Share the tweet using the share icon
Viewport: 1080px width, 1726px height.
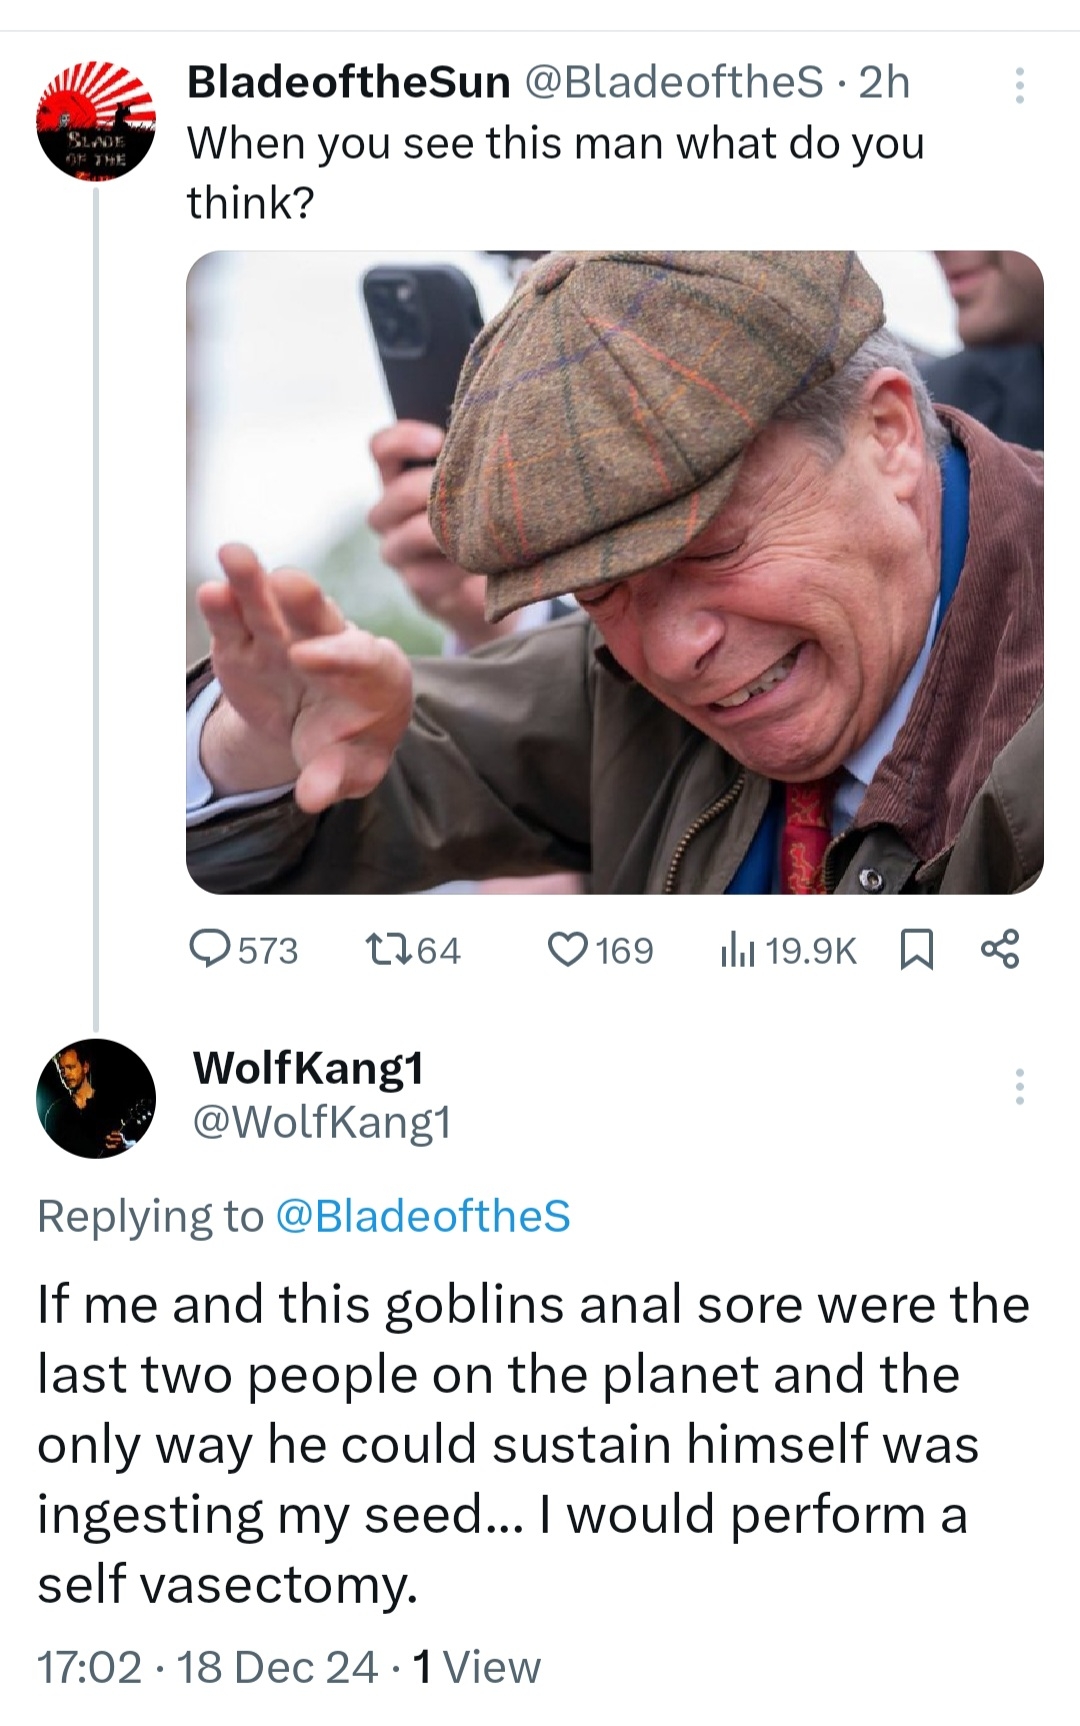pos(1000,949)
